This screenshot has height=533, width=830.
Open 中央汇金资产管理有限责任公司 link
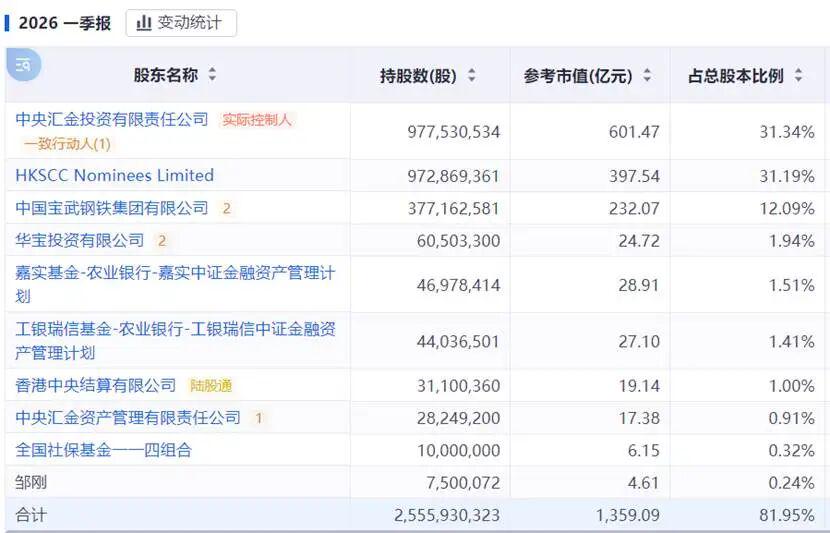pos(128,418)
